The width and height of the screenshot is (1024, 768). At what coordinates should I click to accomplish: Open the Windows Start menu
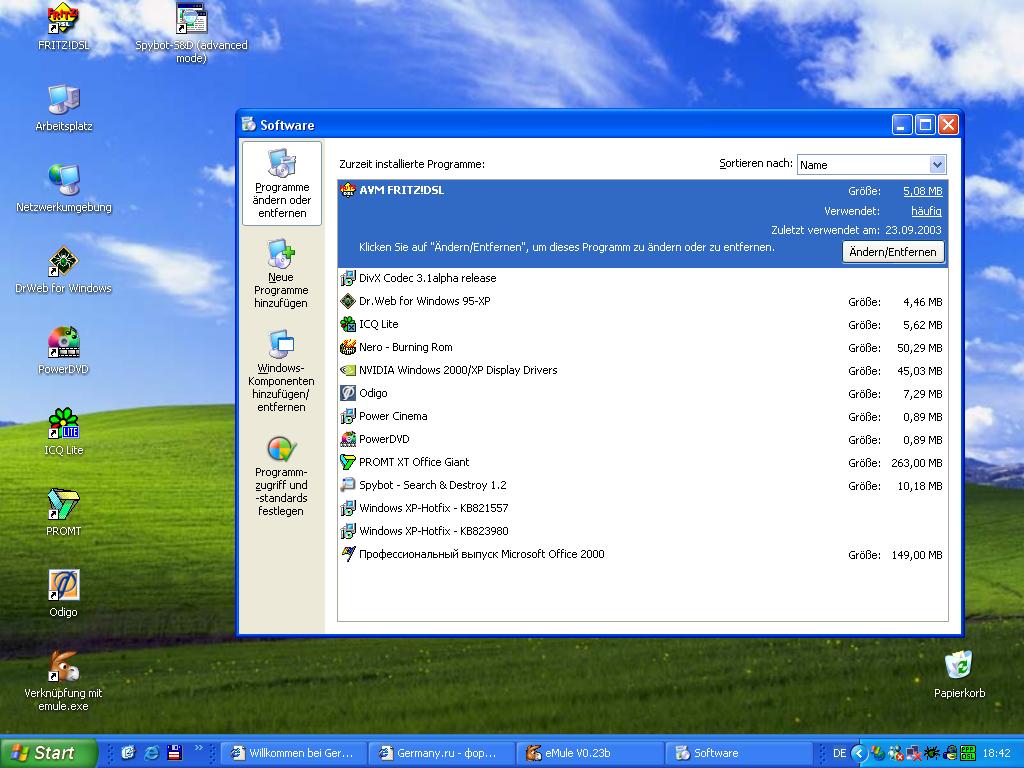(48, 753)
